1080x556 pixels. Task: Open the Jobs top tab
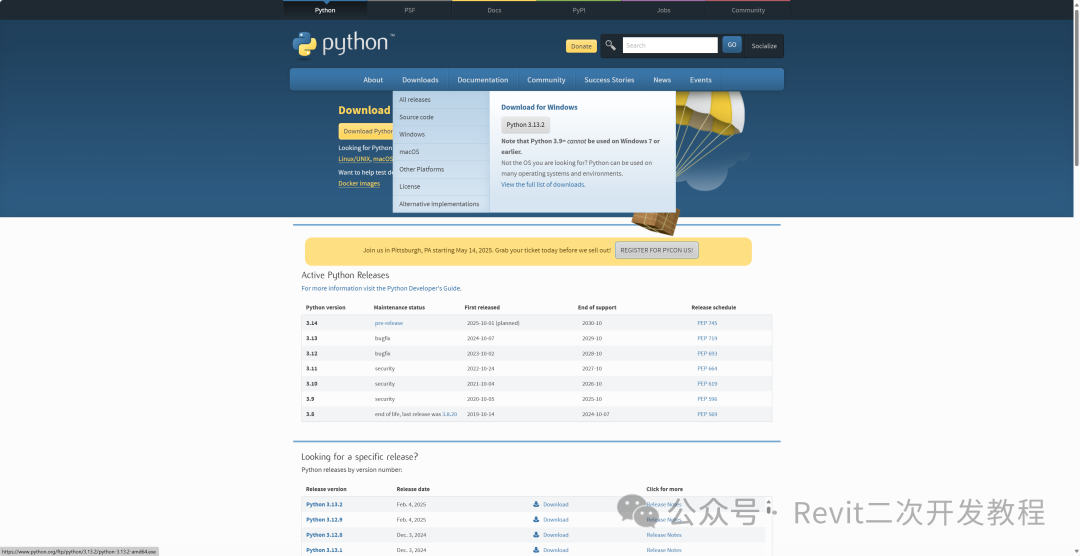(x=664, y=10)
